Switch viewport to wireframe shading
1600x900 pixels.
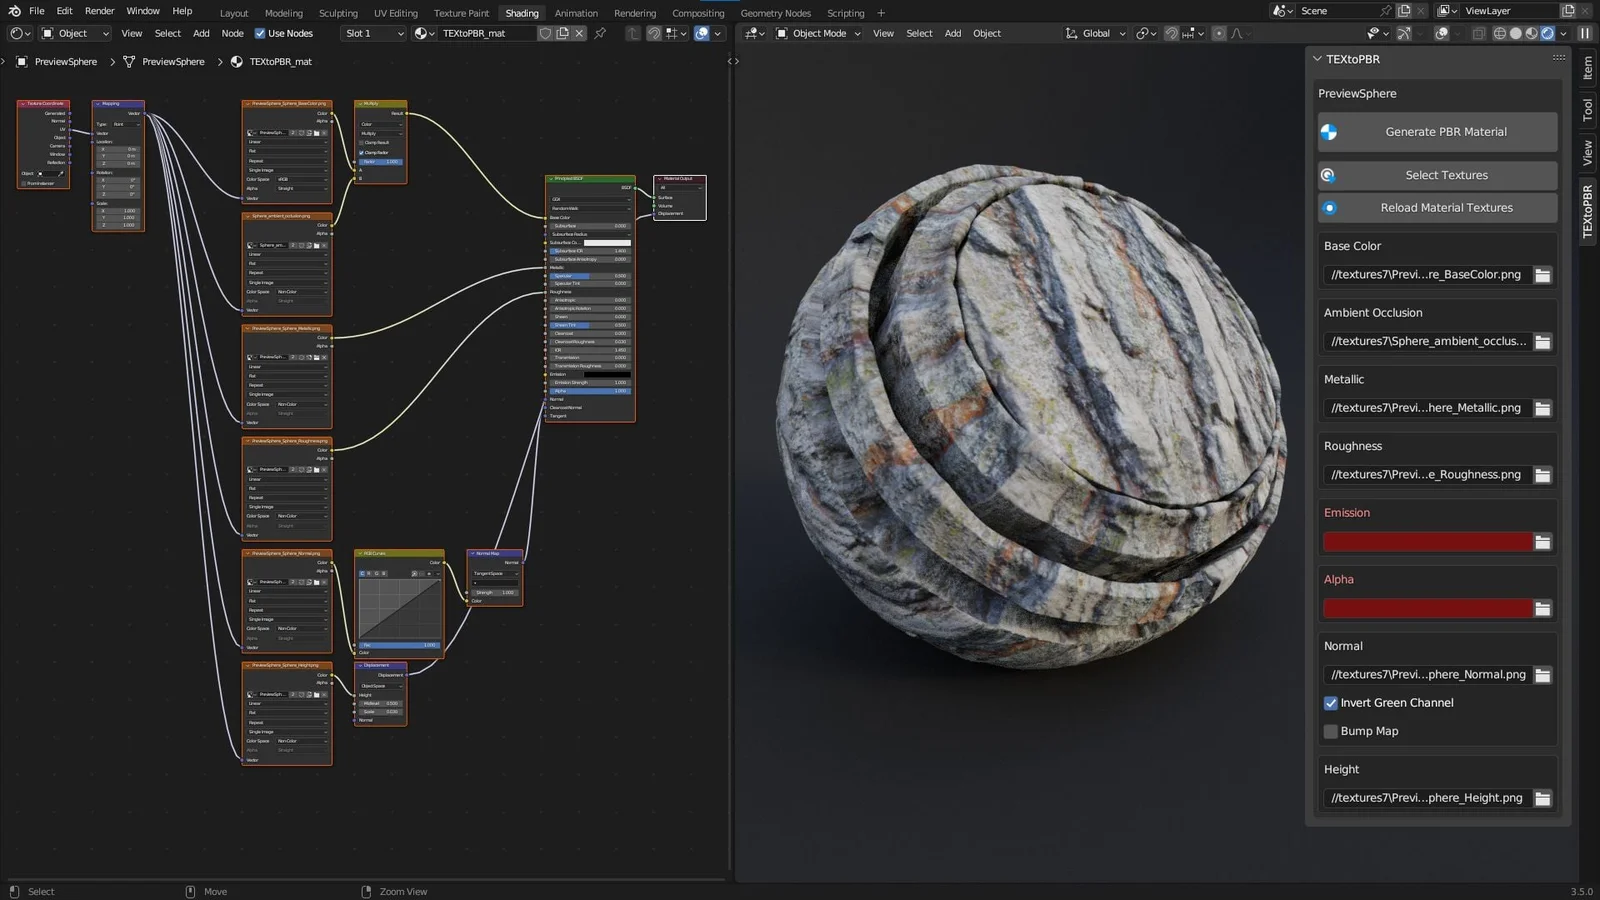(x=1499, y=33)
